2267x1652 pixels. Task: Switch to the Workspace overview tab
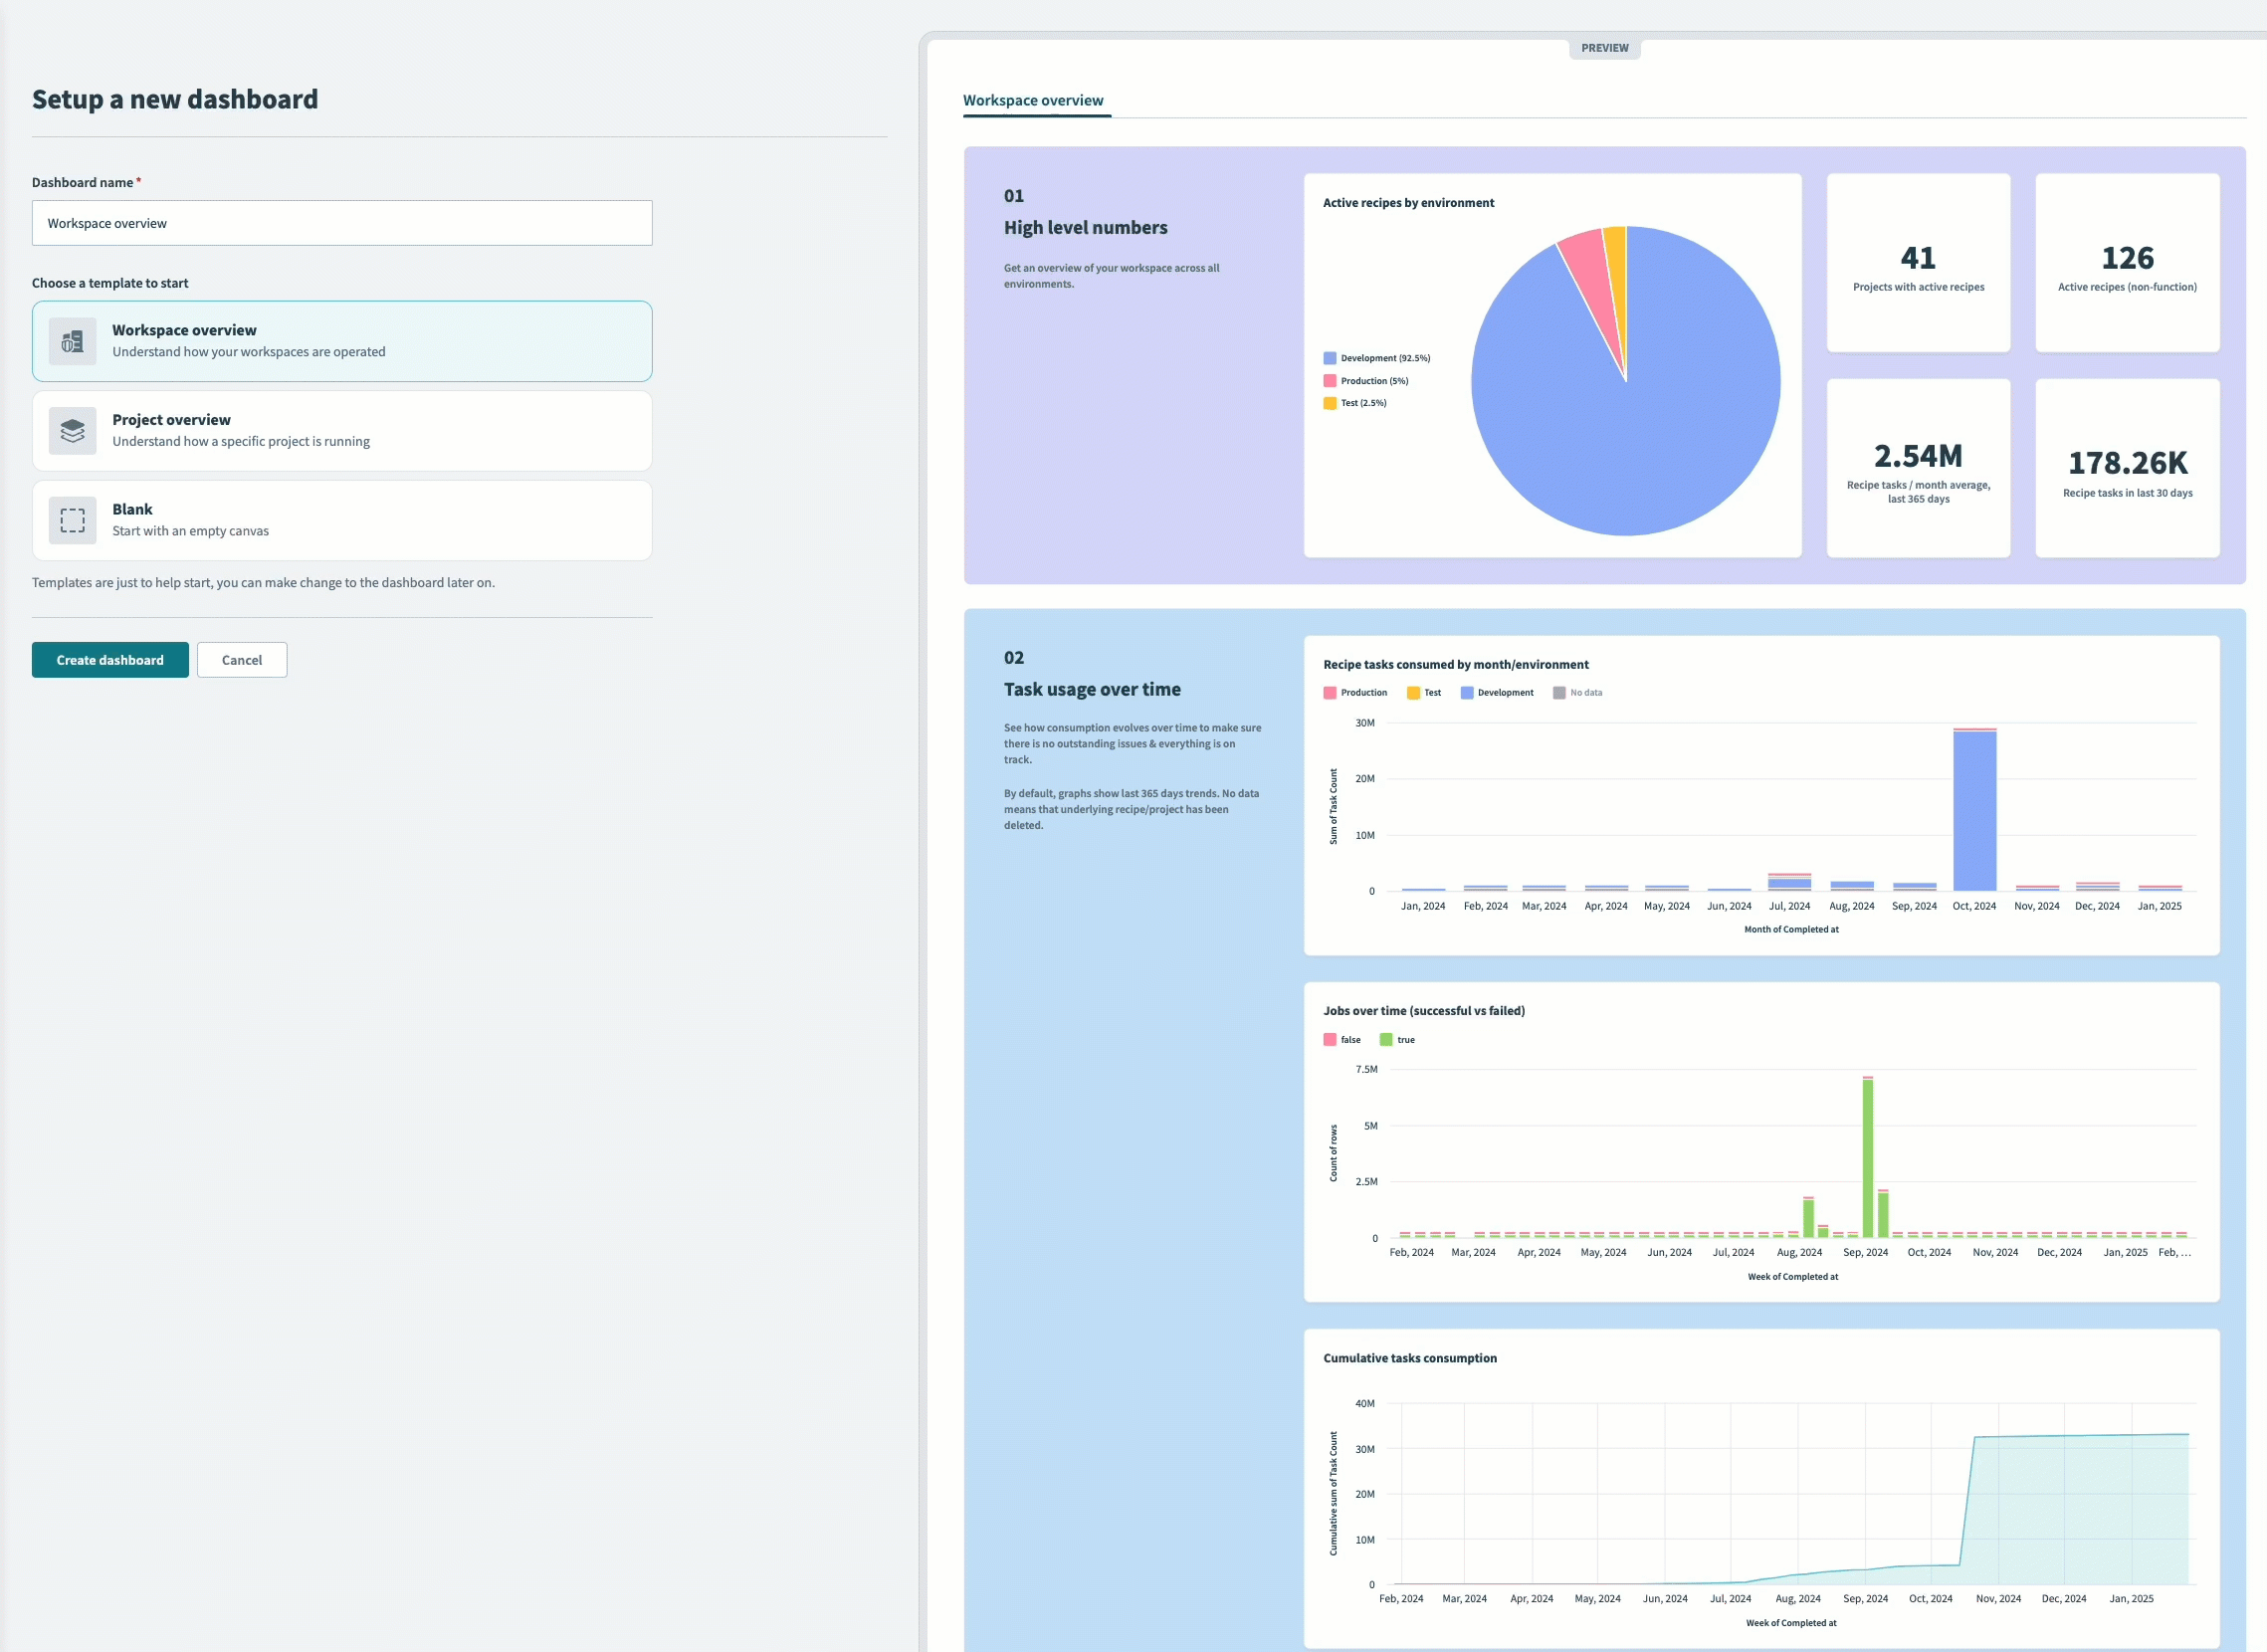pyautogui.click(x=1034, y=100)
